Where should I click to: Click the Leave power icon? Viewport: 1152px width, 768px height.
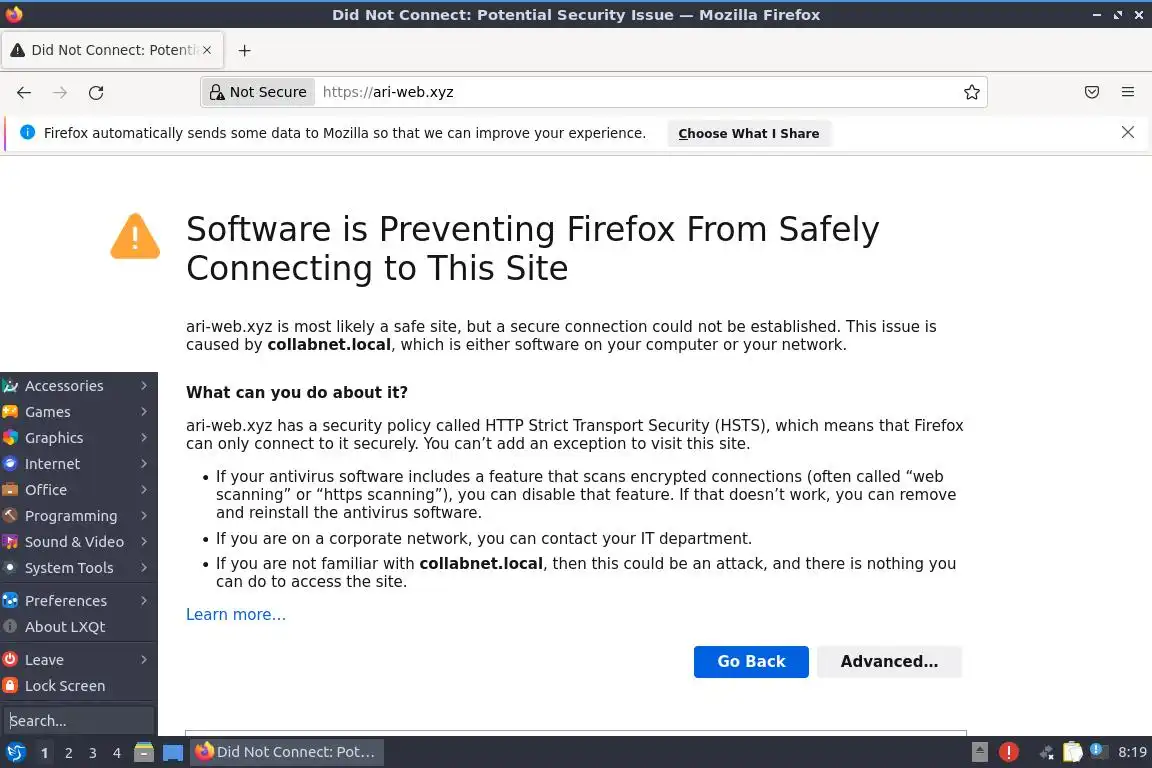pyautogui.click(x=10, y=660)
